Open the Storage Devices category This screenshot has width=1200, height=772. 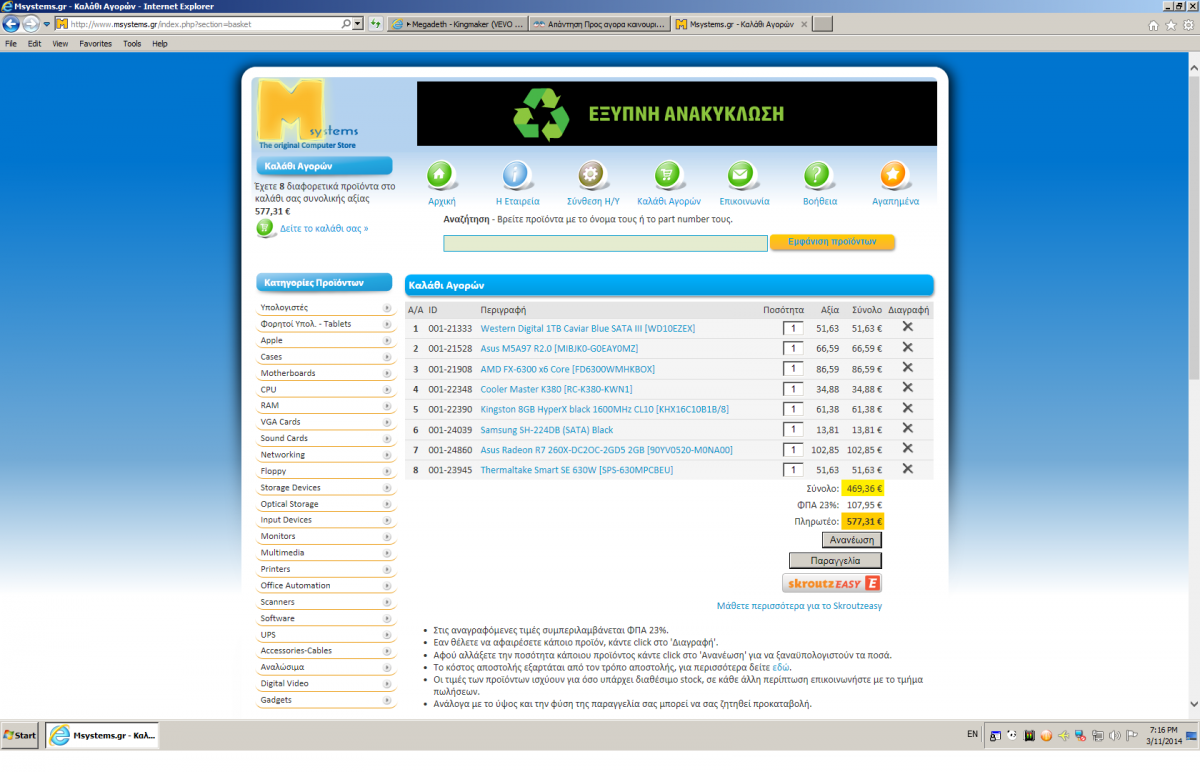290,488
